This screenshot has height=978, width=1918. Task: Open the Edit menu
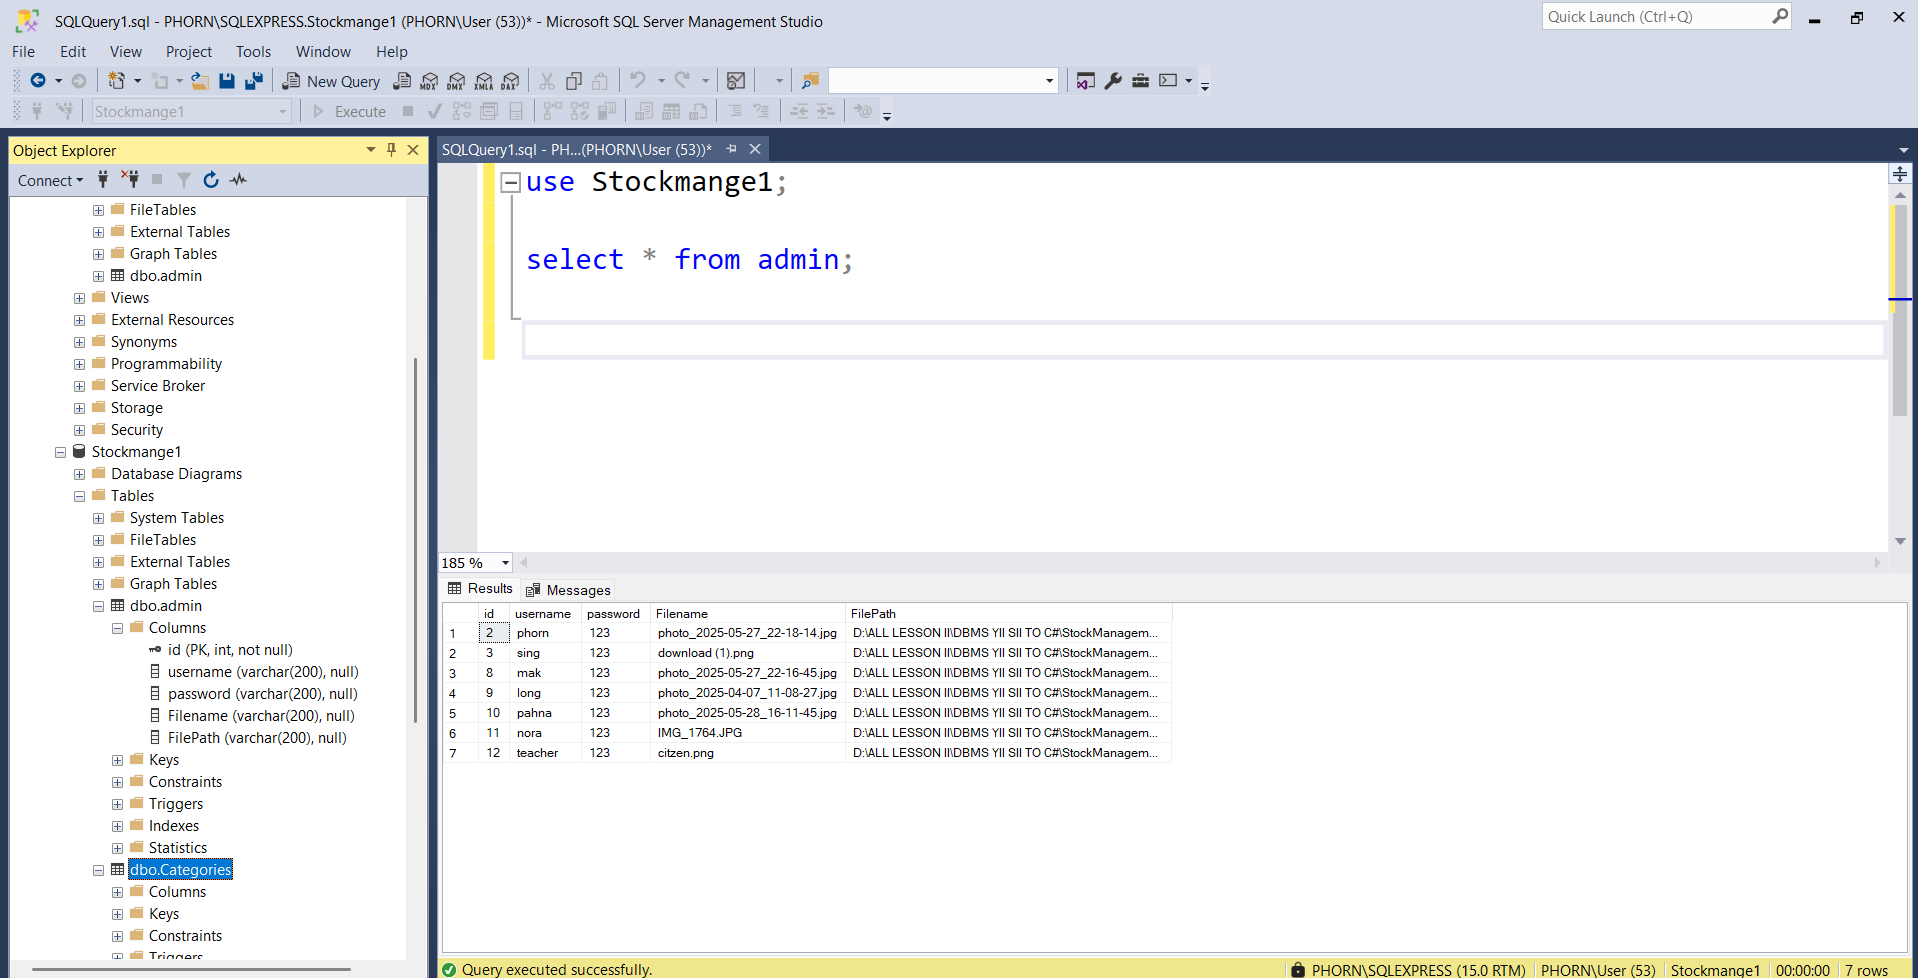click(73, 52)
